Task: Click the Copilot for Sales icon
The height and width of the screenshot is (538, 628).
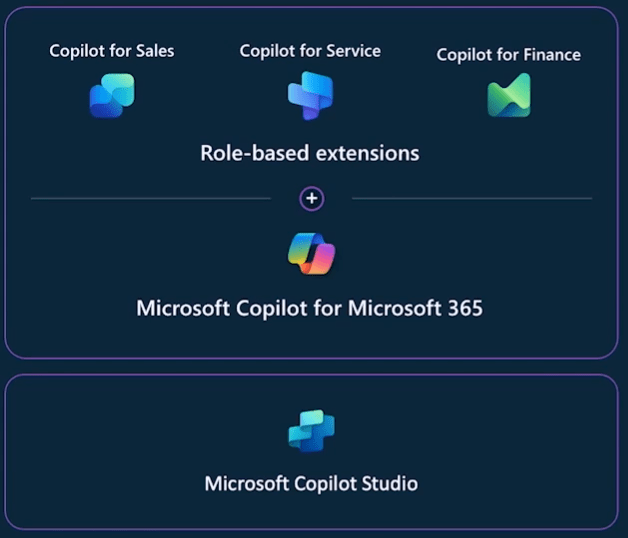Action: pos(111,96)
